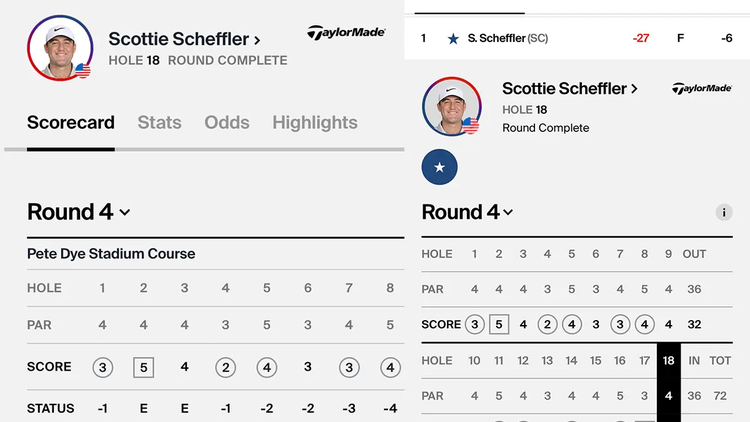Click the left TaylorMade logo
This screenshot has height=422, width=750.
tap(346, 33)
